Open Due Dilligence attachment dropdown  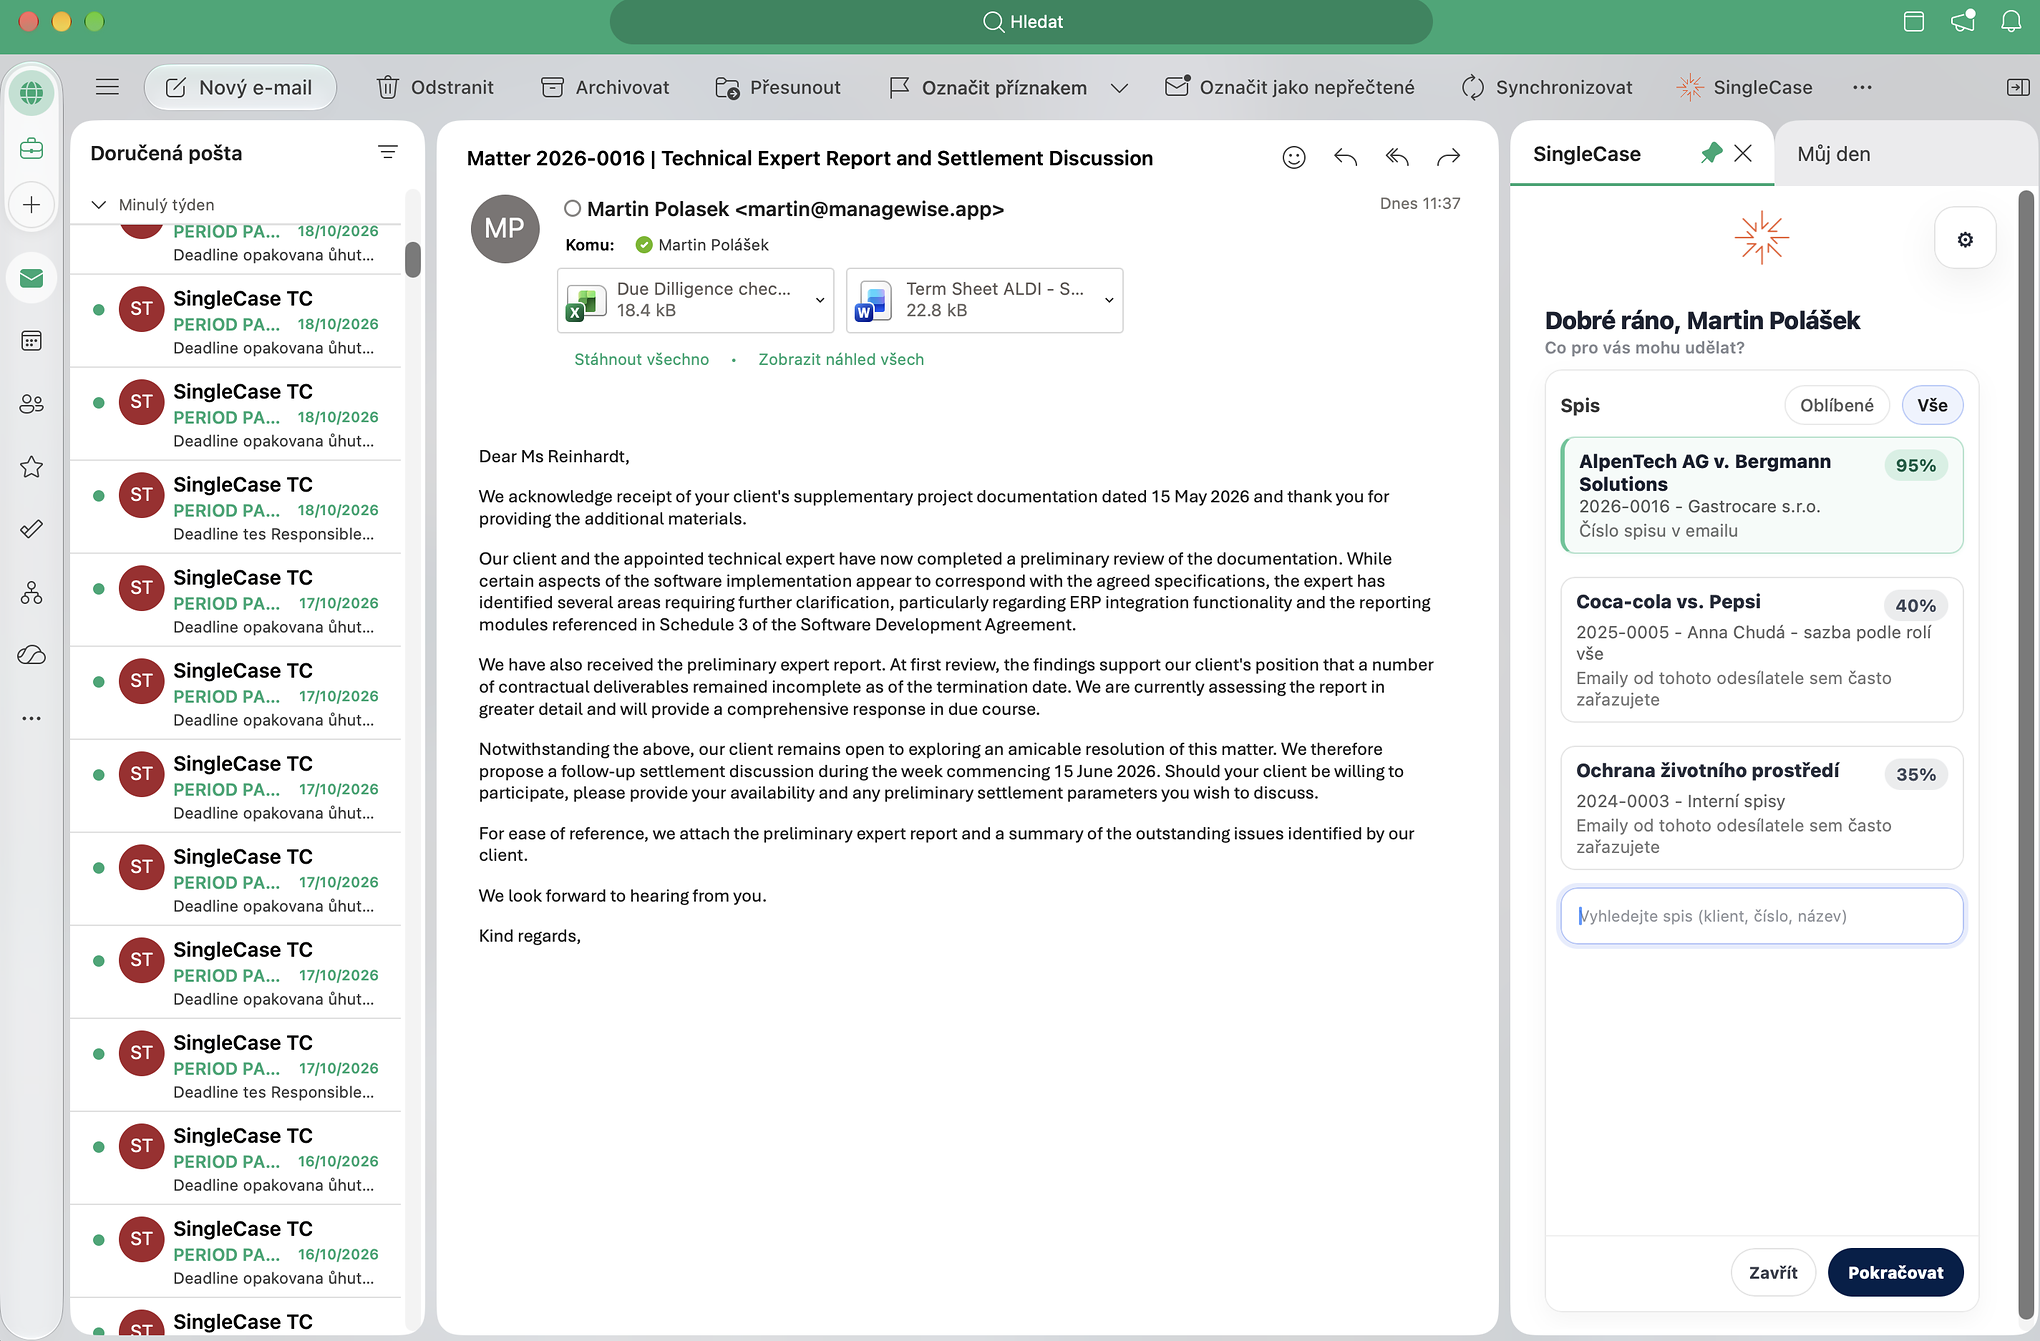click(x=819, y=300)
